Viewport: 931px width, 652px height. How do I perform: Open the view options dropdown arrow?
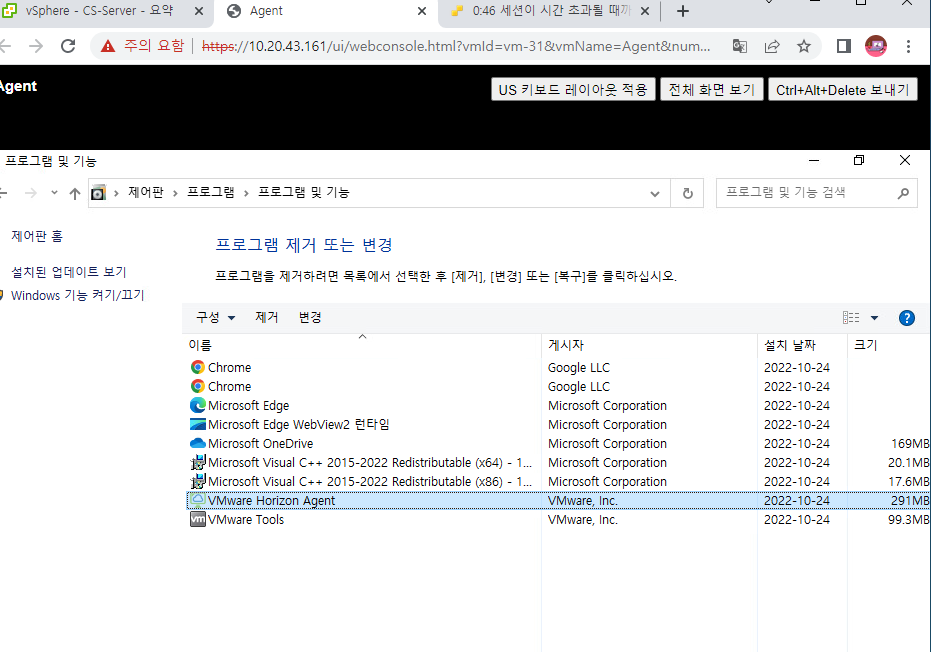[874, 318]
